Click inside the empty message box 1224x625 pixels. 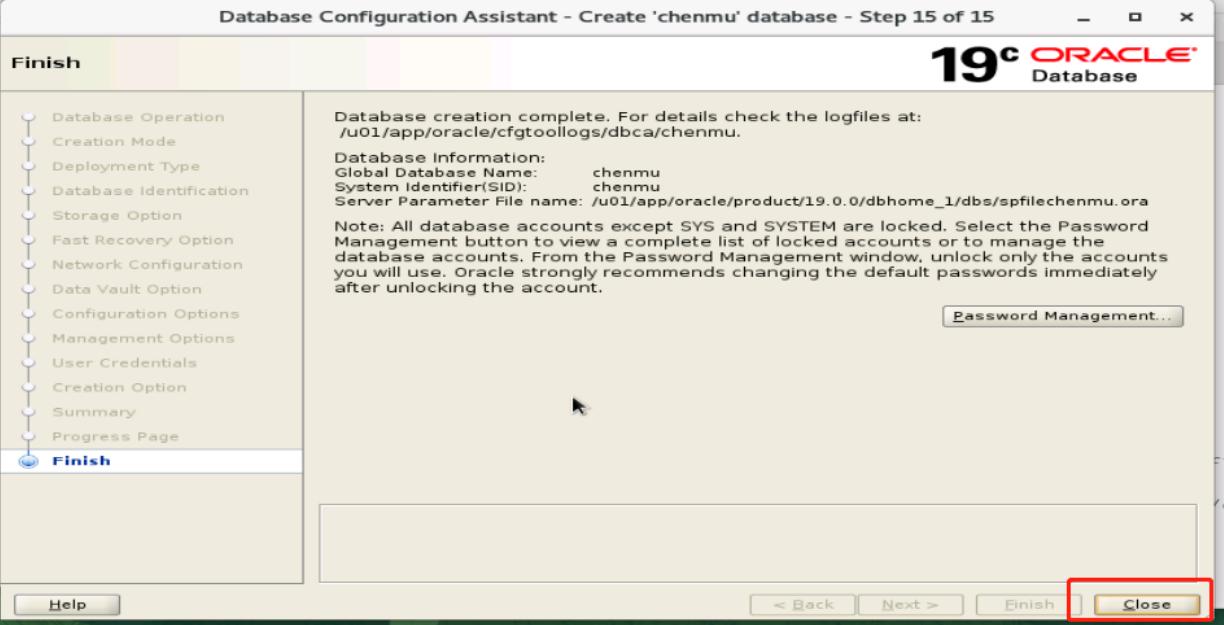coord(758,543)
